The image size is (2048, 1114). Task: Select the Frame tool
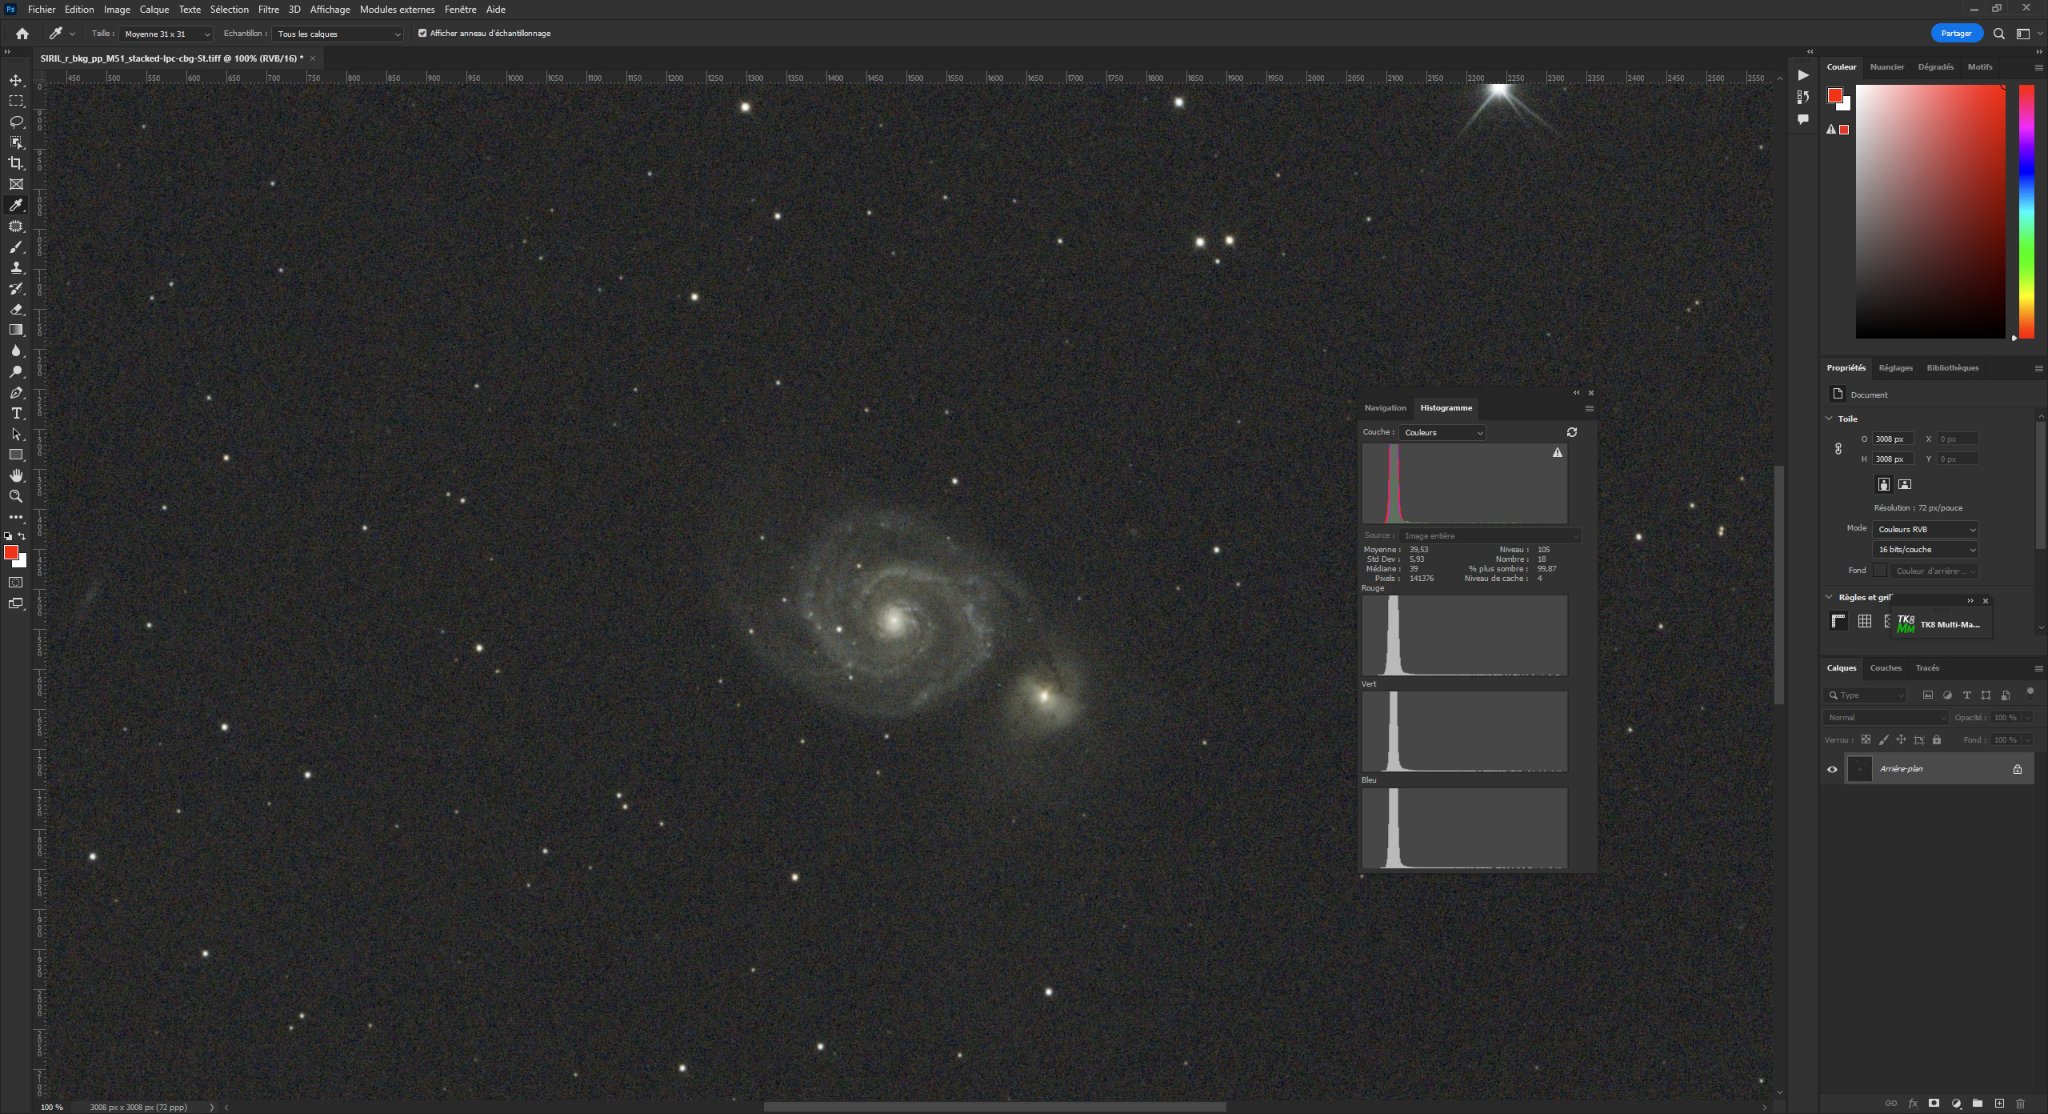pos(16,184)
